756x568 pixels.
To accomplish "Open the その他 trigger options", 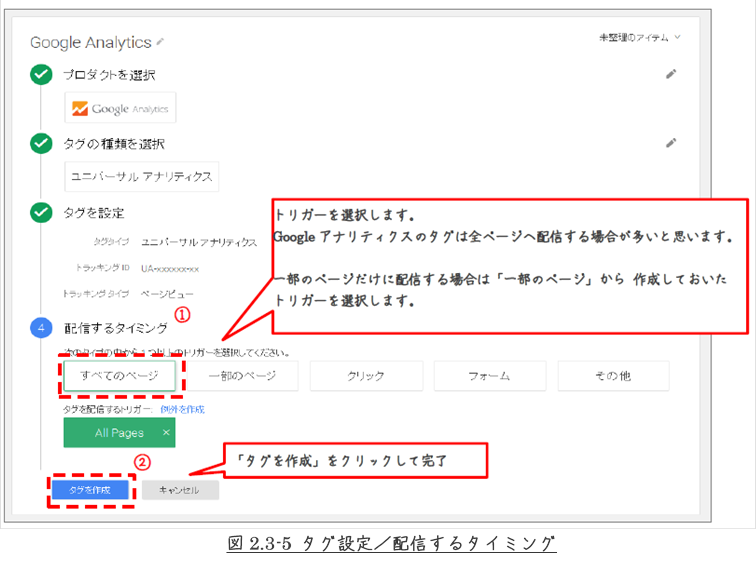I will click(x=614, y=376).
